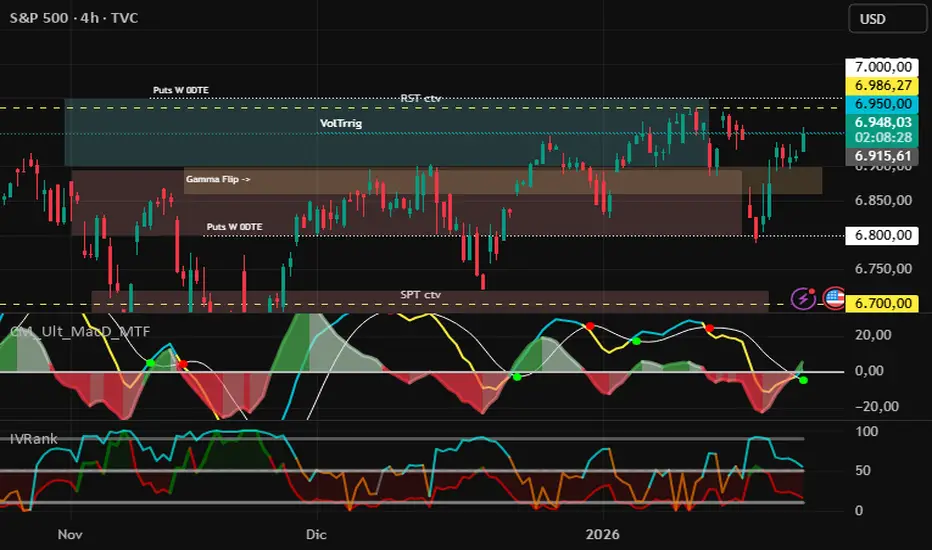
Task: Click the Dic month label on time axis
Action: 317,533
